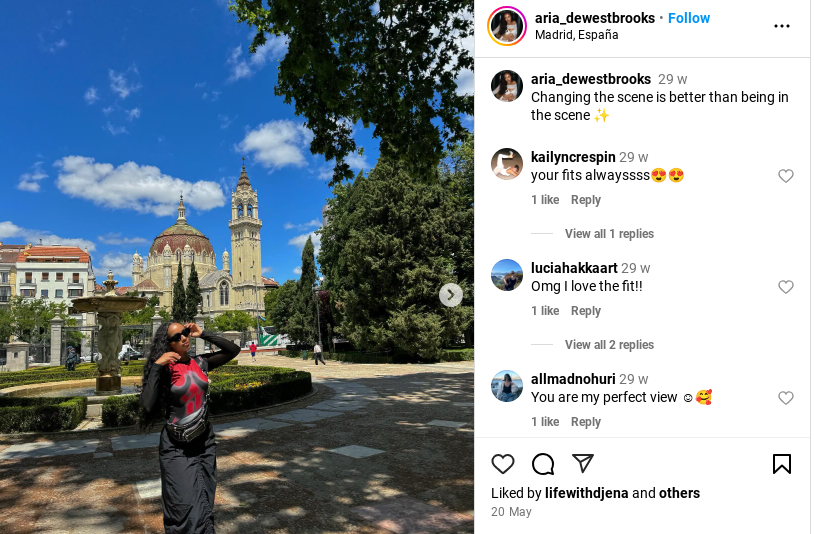Reply to luciahakkaart's comment

[x=586, y=311]
